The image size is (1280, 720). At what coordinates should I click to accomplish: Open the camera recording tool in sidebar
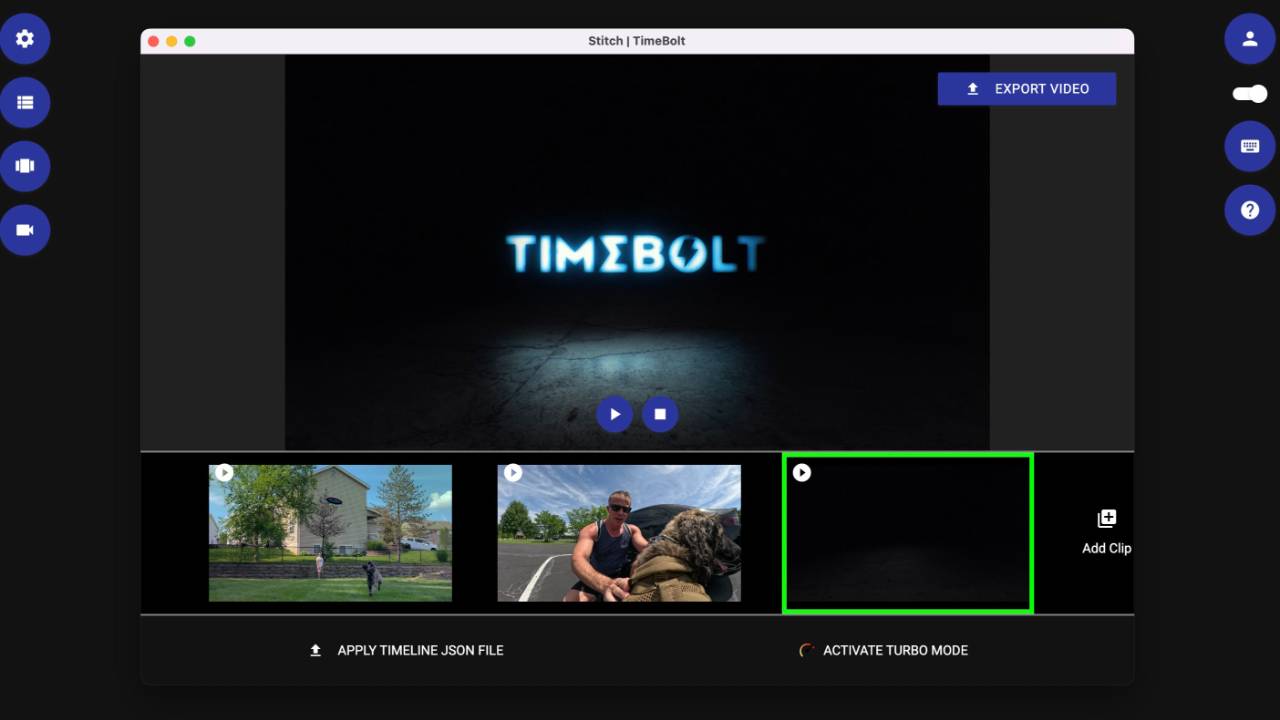(x=25, y=230)
